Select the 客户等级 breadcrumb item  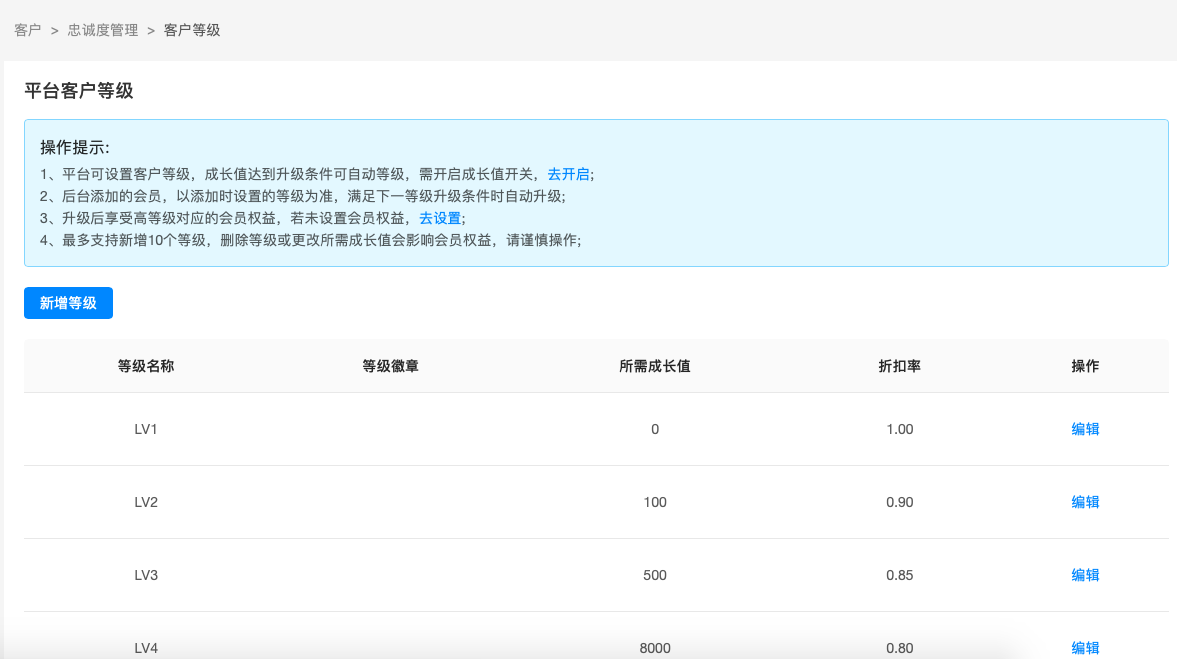[192, 30]
